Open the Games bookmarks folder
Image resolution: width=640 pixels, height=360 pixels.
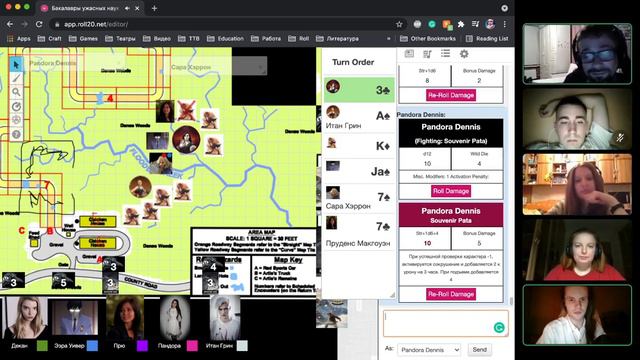point(84,39)
